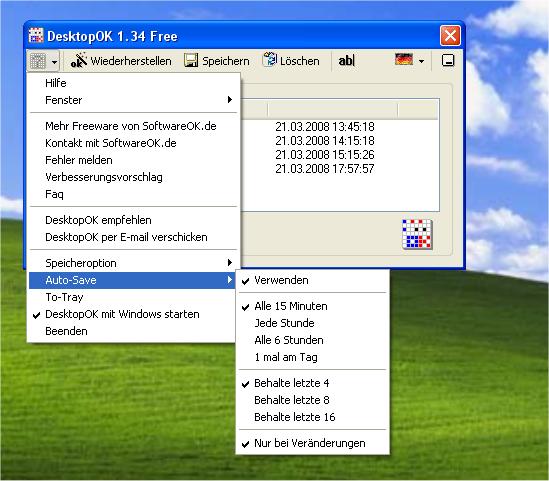549x481 pixels.
Task: Open the Faq menu entry
Action: point(133,194)
